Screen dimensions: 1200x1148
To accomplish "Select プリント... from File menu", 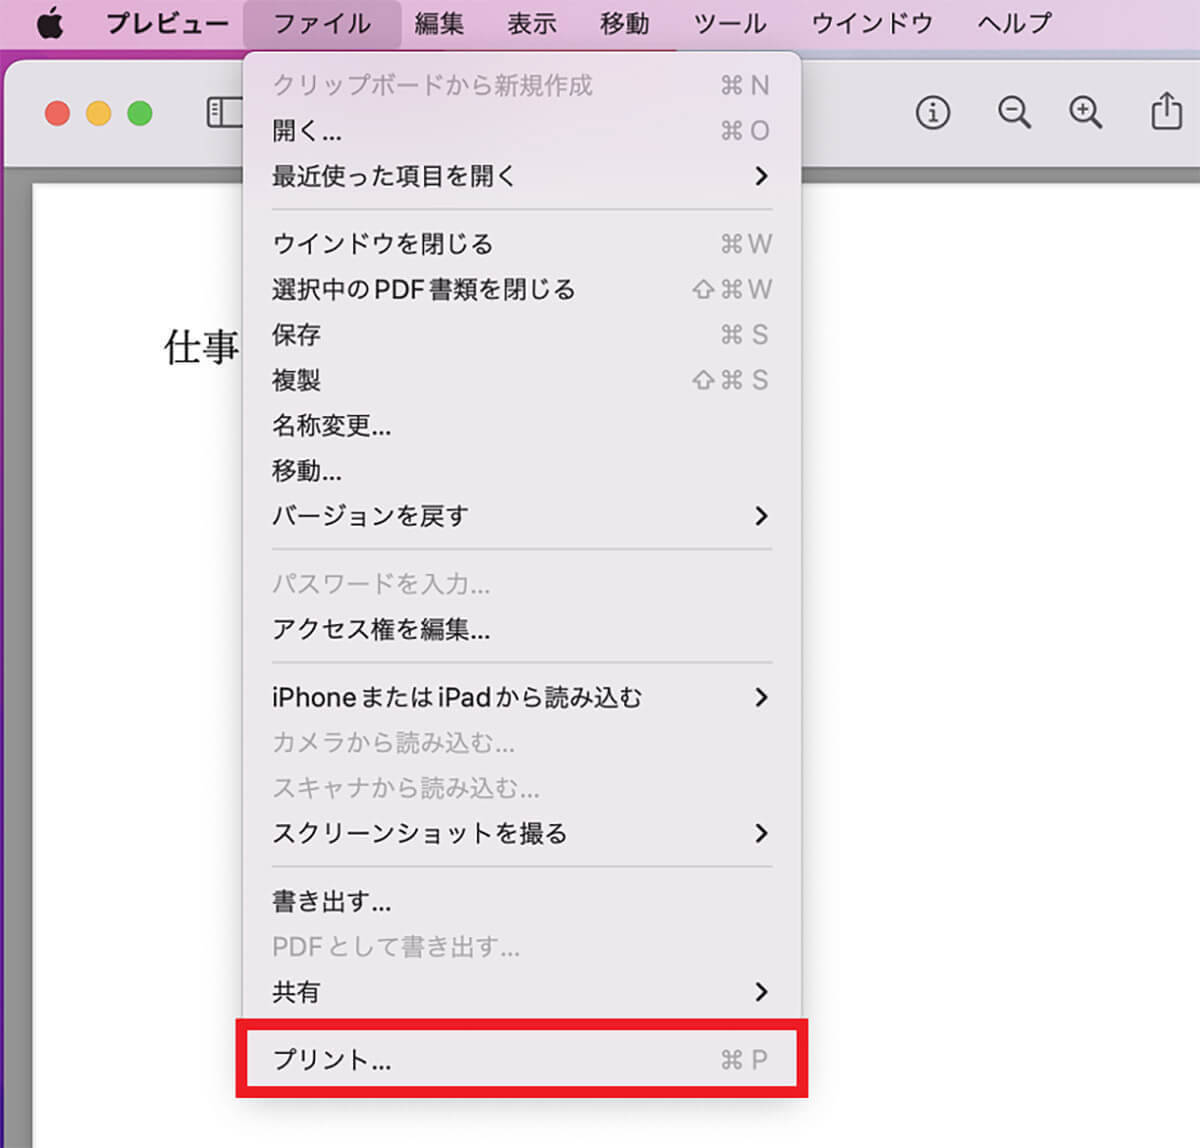I will (520, 1060).
